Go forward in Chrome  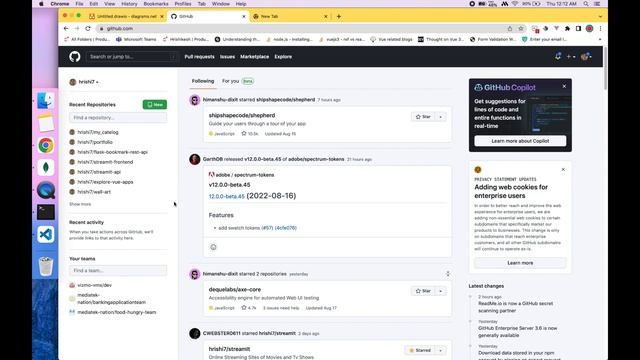tap(77, 29)
